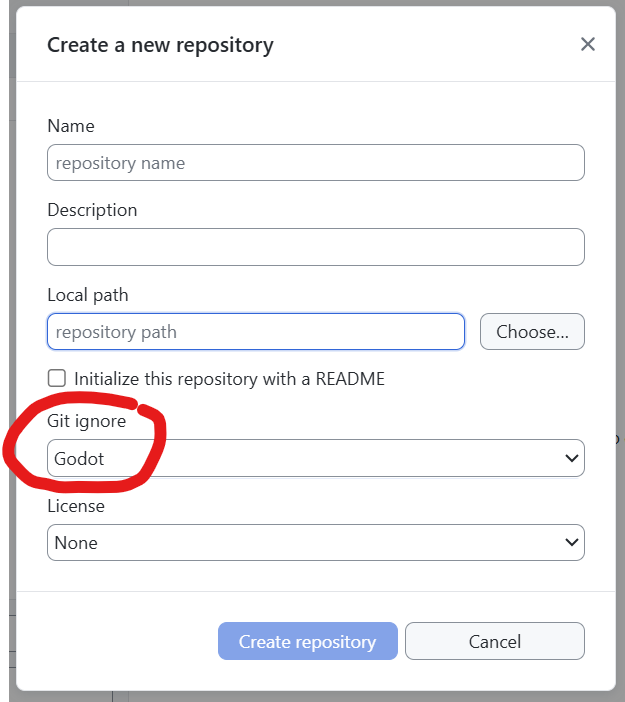Close the Create a new repository dialog
This screenshot has width=625, height=702.
tap(588, 44)
